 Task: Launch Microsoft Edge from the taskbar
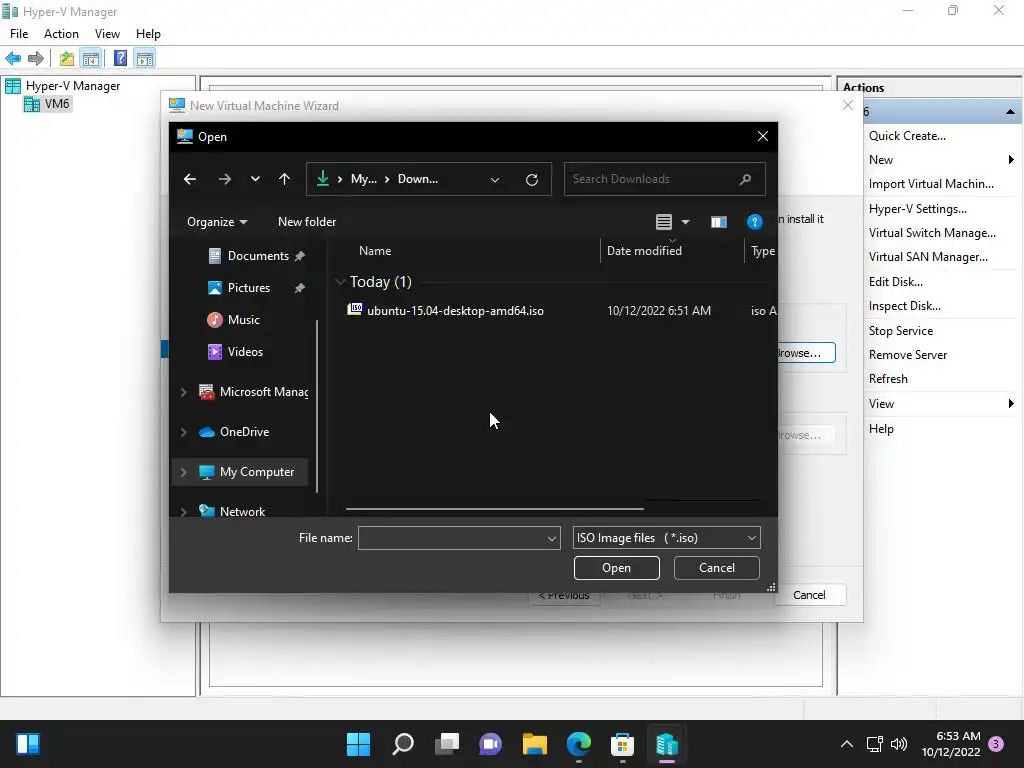point(579,744)
